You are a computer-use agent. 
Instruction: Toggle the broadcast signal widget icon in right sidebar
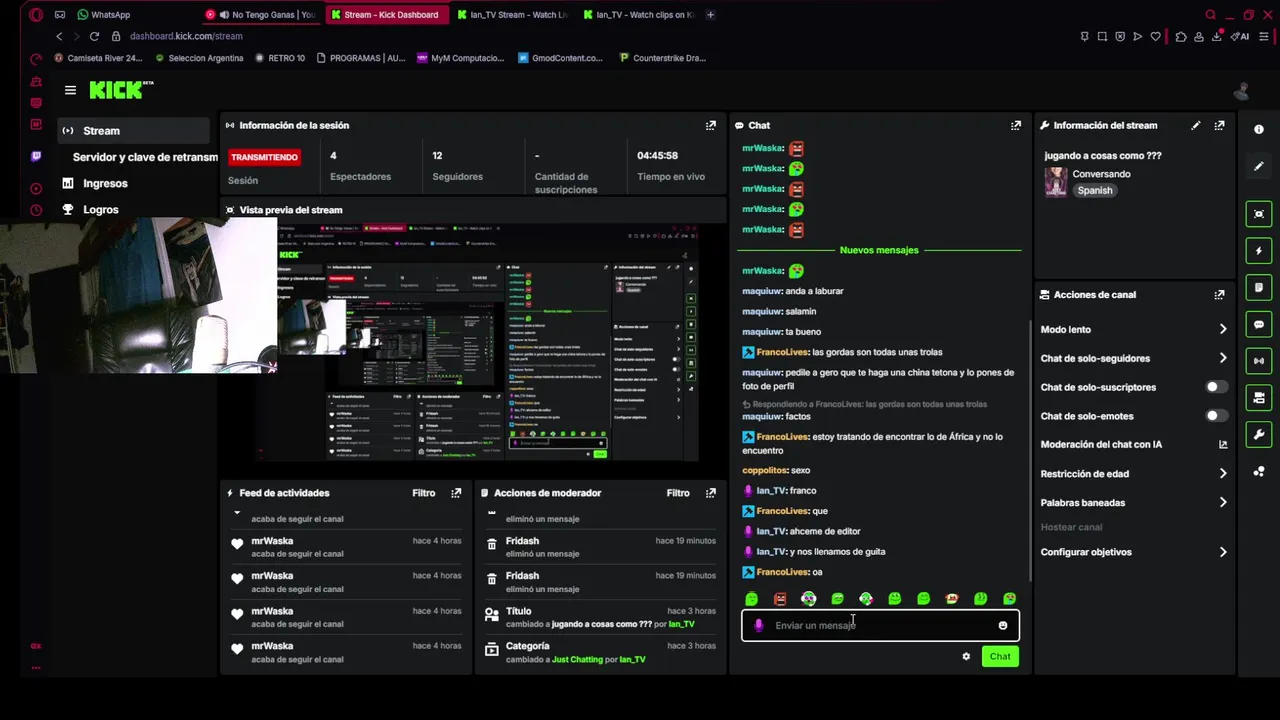point(1259,361)
